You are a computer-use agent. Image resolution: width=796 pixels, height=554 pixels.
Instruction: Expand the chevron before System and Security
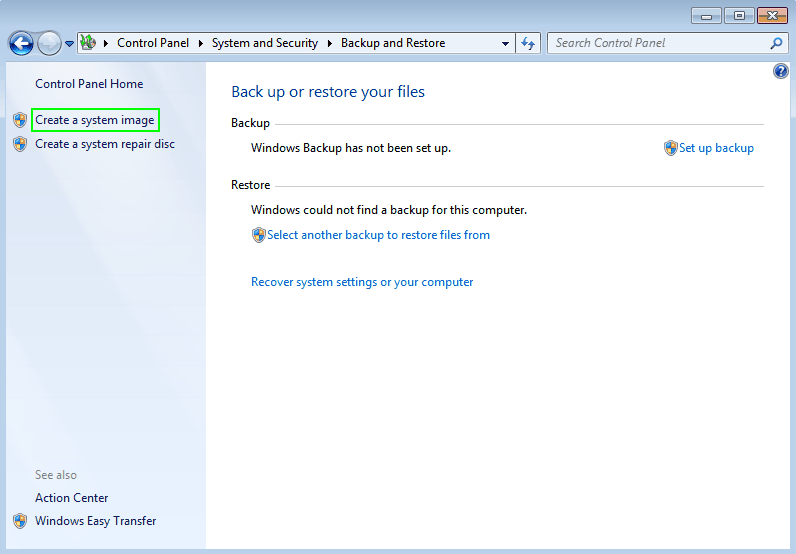coord(201,43)
